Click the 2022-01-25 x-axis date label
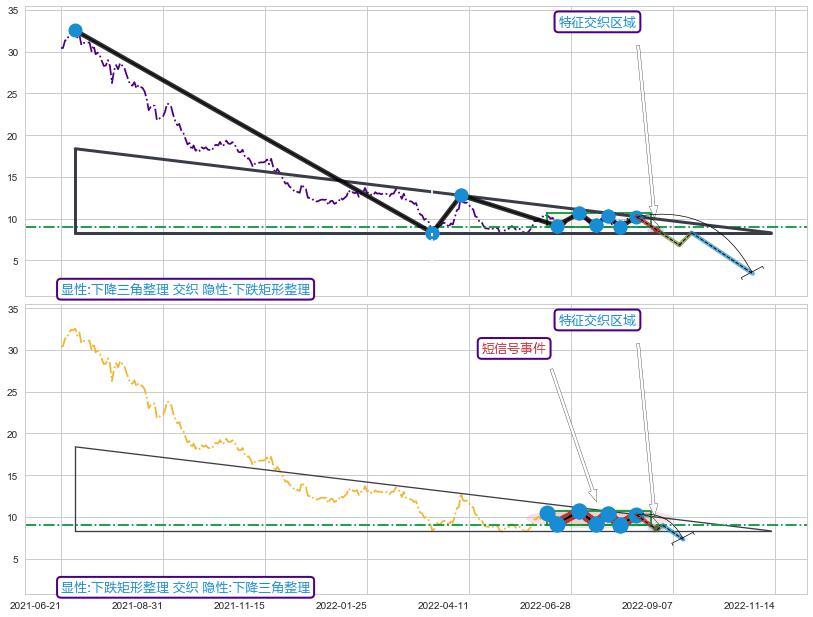This screenshot has height=617, width=813. (x=342, y=605)
